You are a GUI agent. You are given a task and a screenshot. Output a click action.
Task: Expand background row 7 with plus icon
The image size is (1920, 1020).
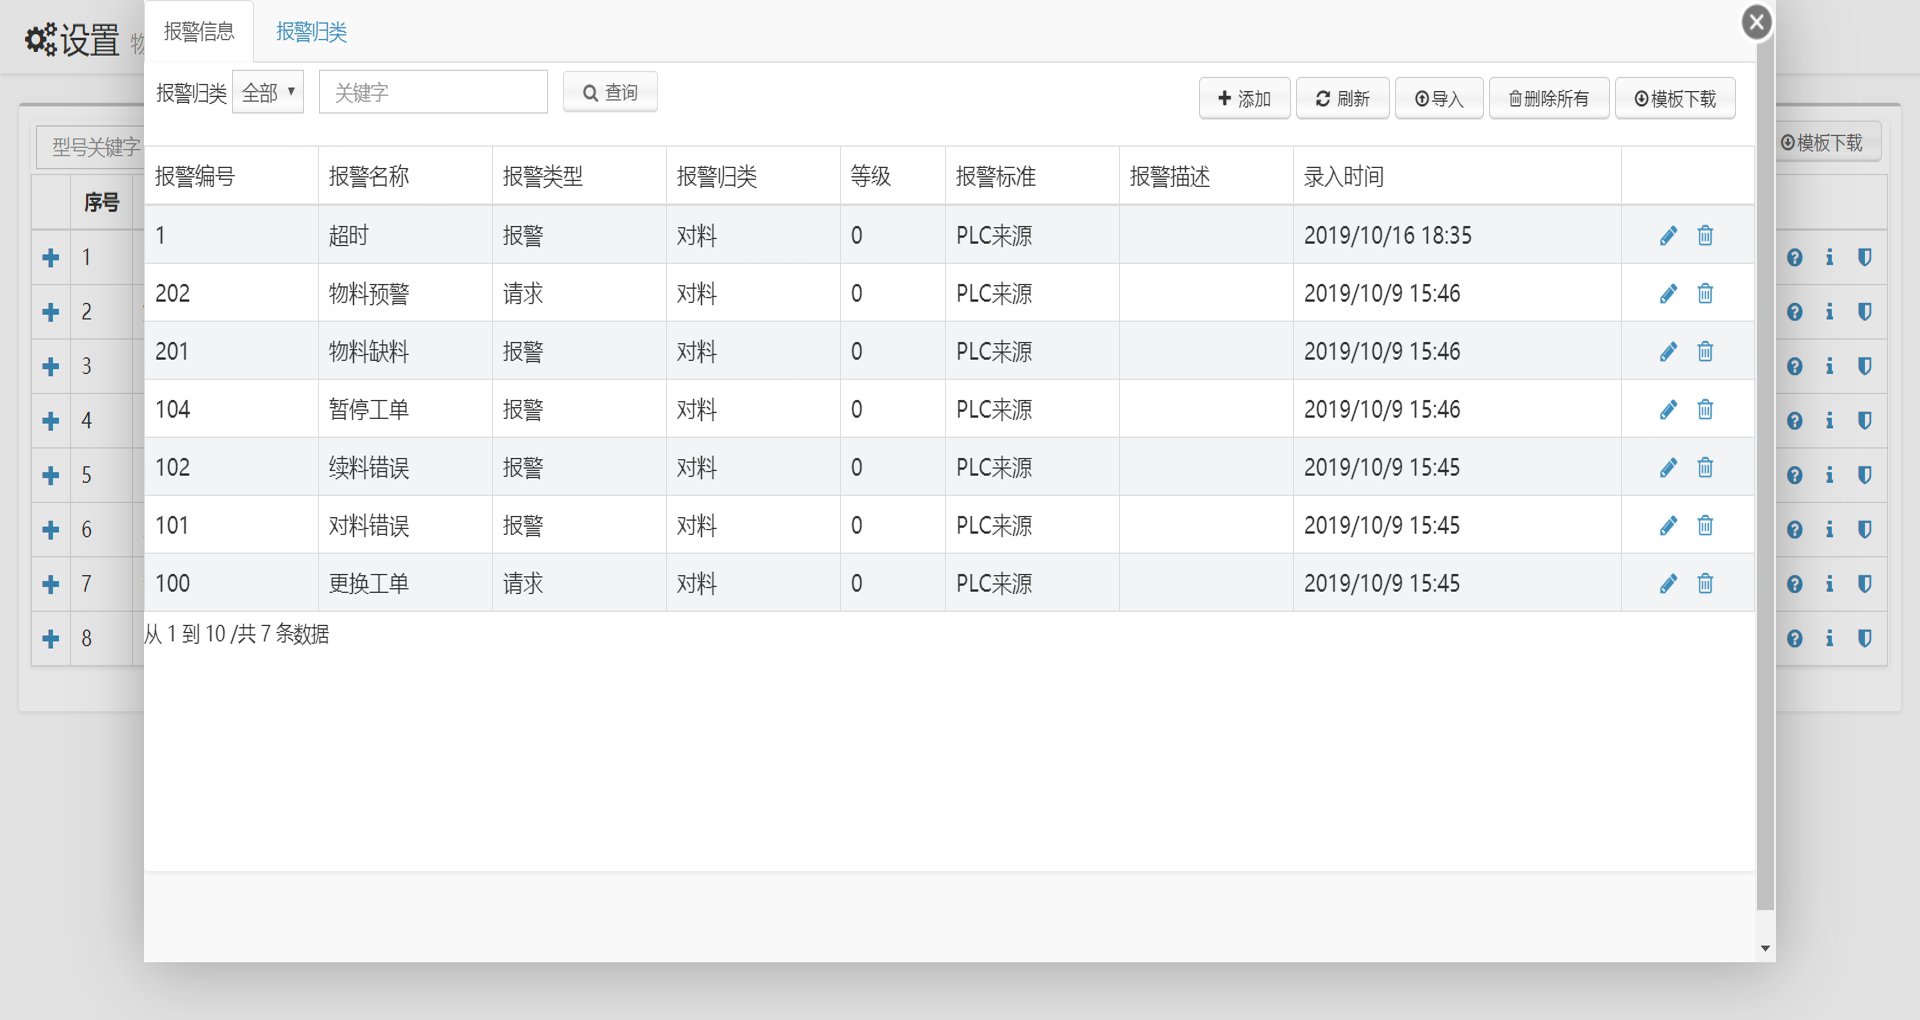51,584
